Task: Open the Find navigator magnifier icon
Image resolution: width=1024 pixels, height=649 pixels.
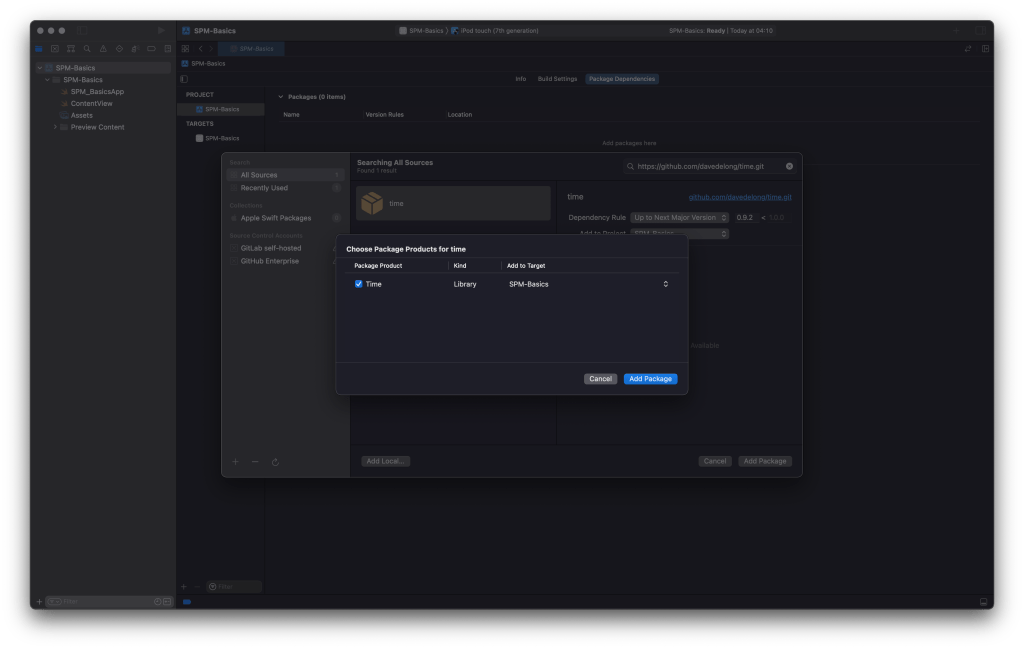Action: (87, 48)
